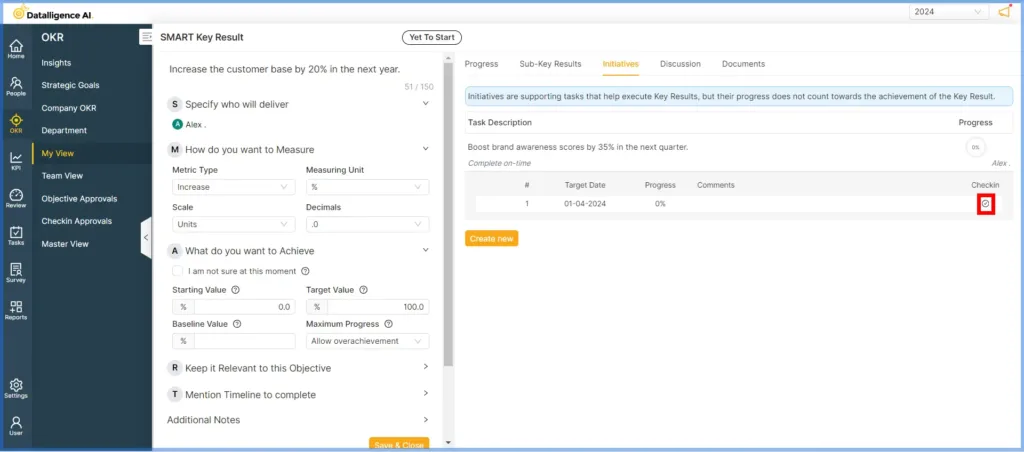
Task: Expand 'Keep it Relevant to this Objective'
Action: click(426, 367)
